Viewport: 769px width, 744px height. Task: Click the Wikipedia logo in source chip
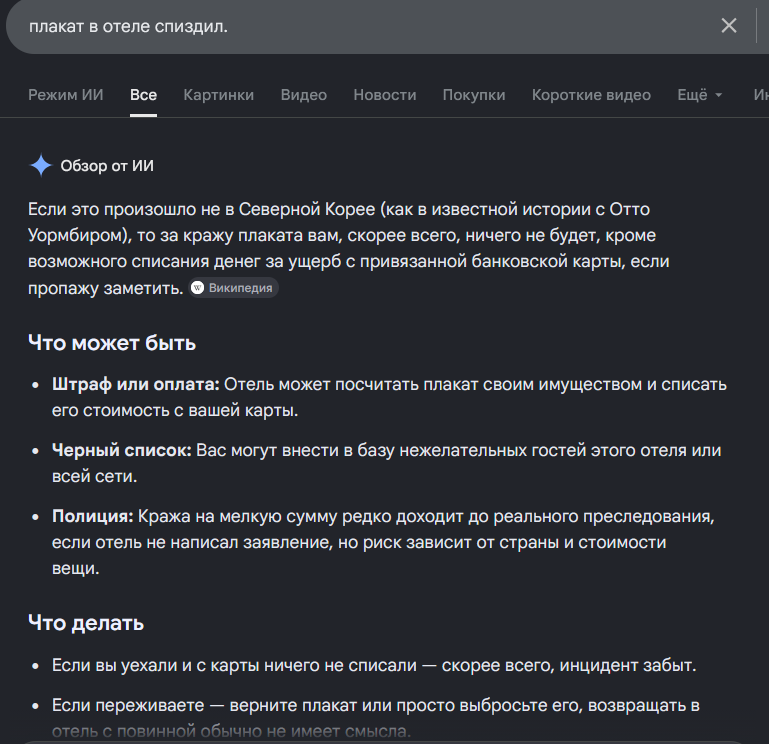click(198, 288)
